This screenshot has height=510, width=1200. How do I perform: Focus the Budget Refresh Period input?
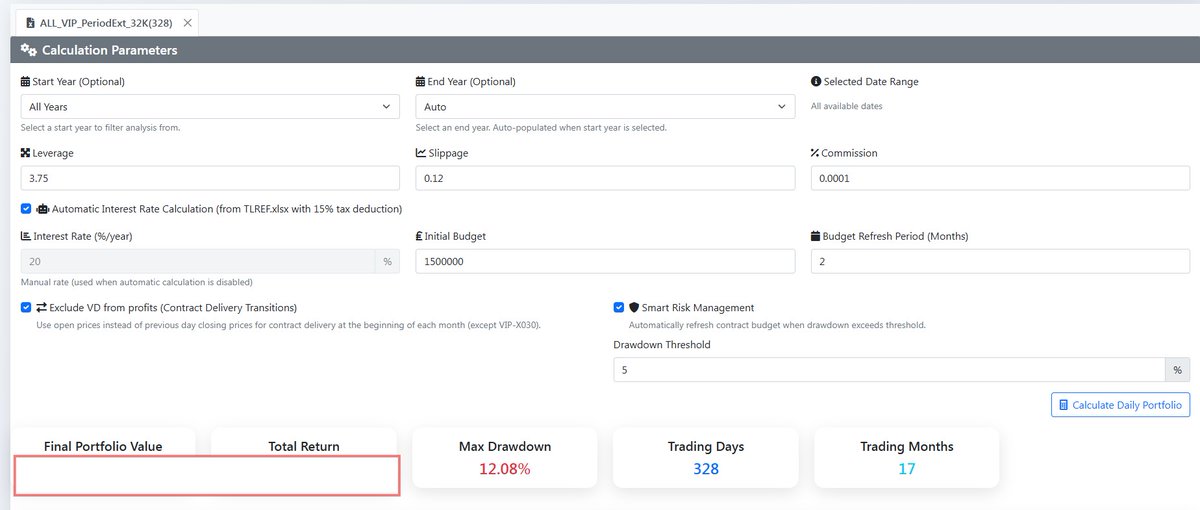coord(1000,261)
